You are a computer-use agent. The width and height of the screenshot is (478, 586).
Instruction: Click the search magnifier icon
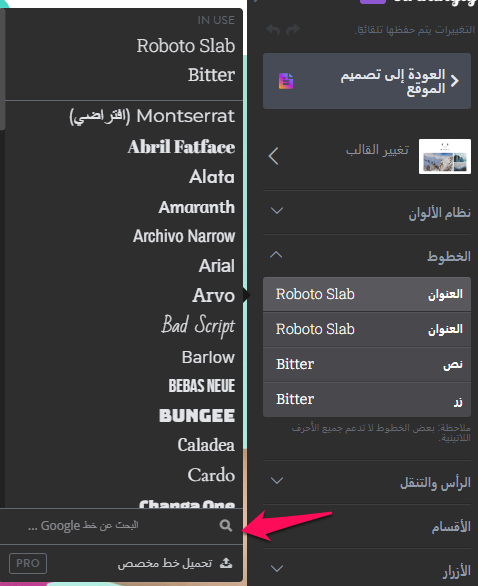(x=226, y=525)
